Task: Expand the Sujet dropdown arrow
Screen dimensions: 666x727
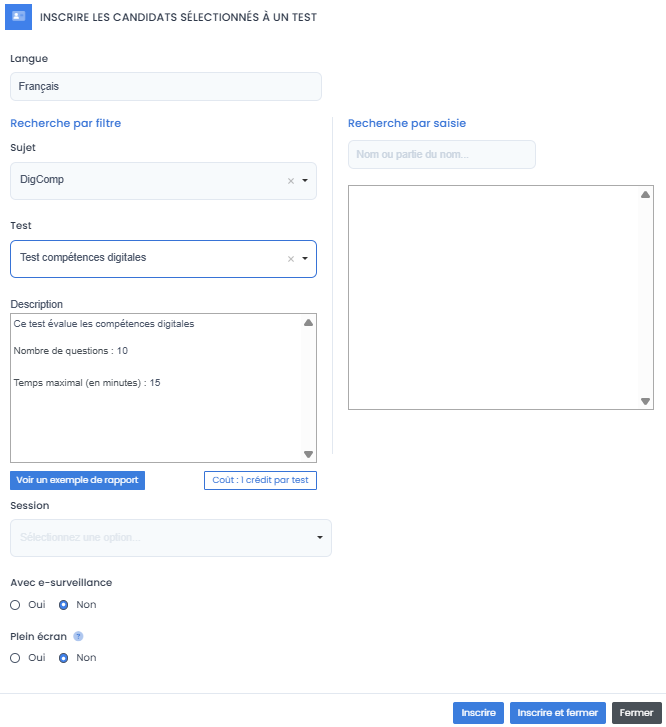Action: click(305, 180)
